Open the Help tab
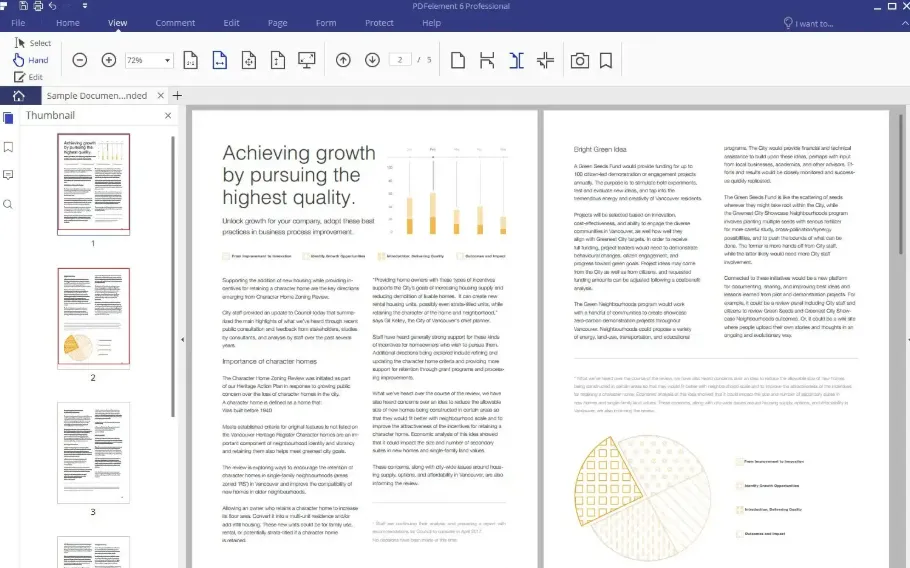This screenshot has height=568, width=910. [x=431, y=23]
